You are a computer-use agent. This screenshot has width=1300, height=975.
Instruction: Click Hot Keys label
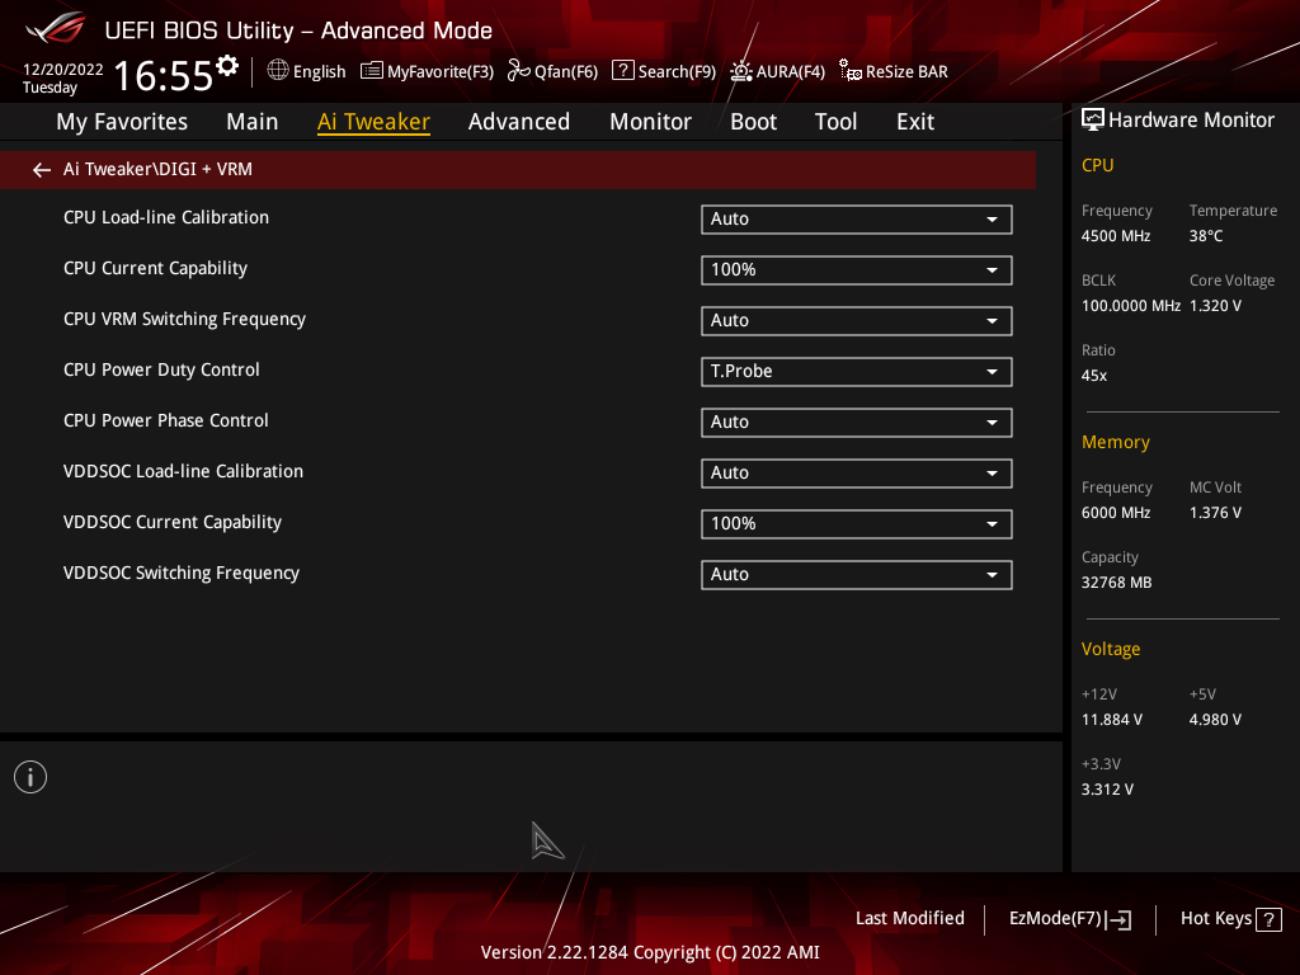pos(1216,918)
